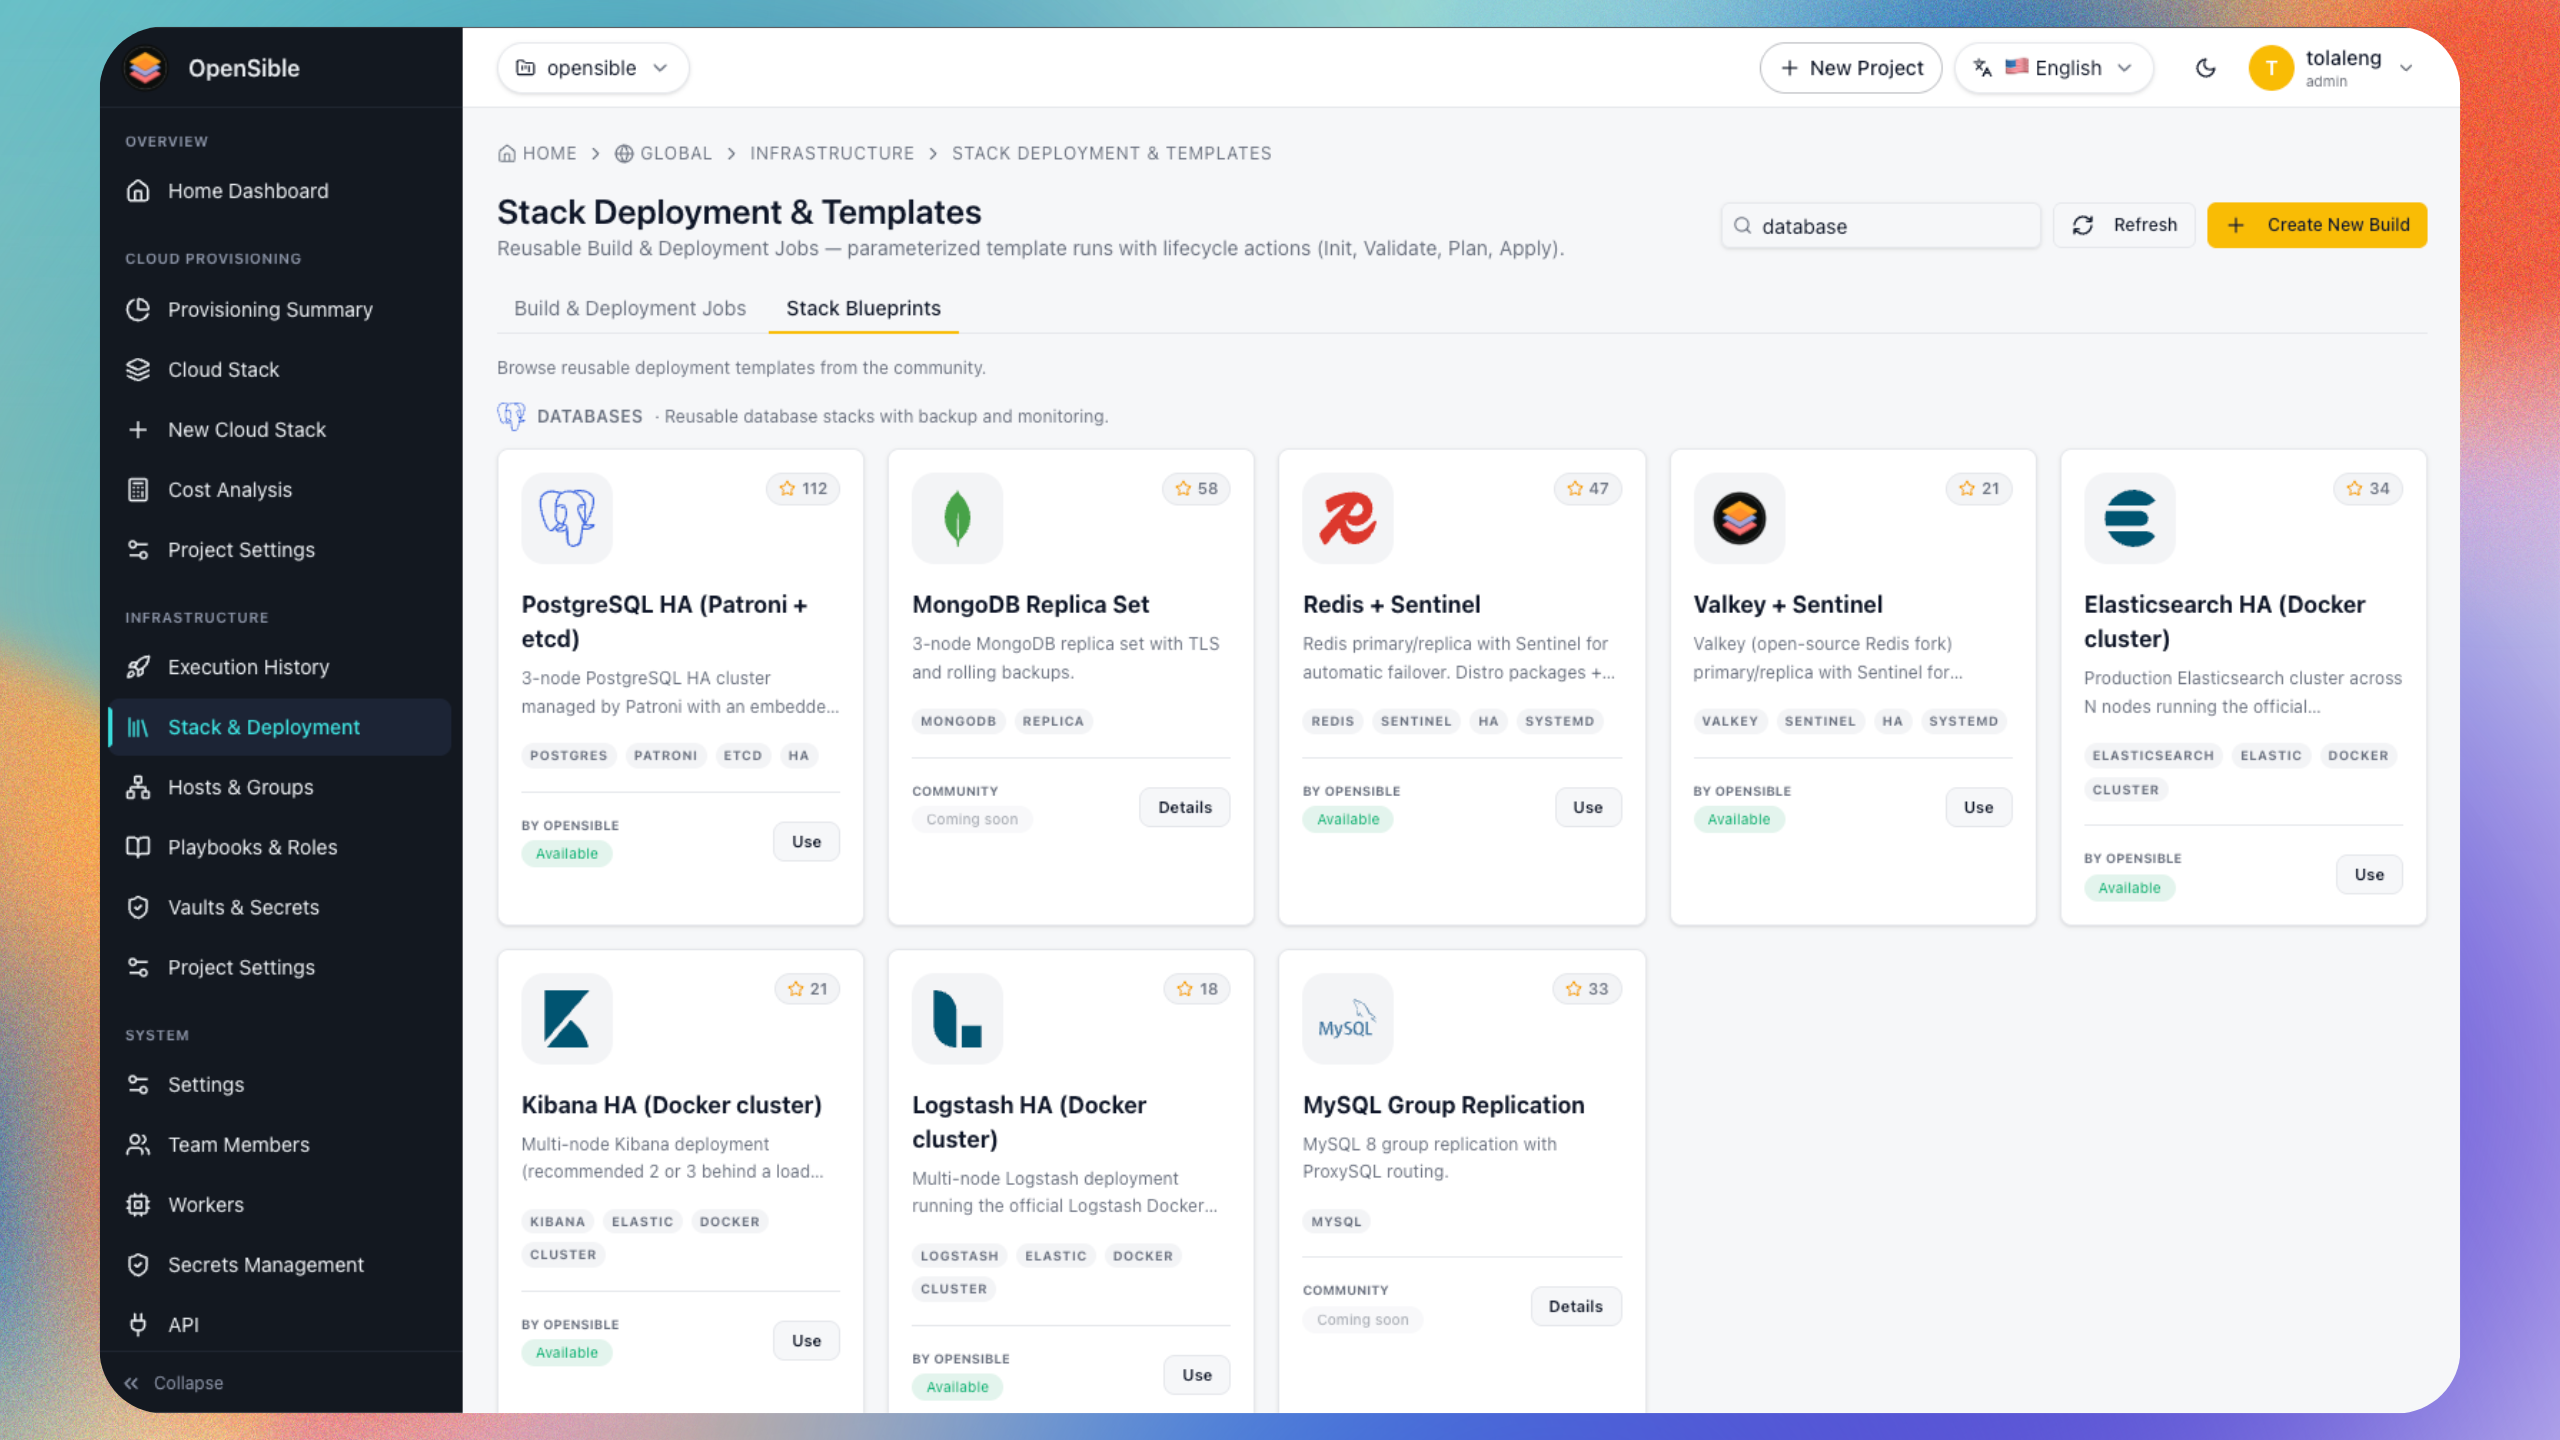Use the PostgreSQL HA blueprint
This screenshot has height=1440, width=2560.
(806, 841)
